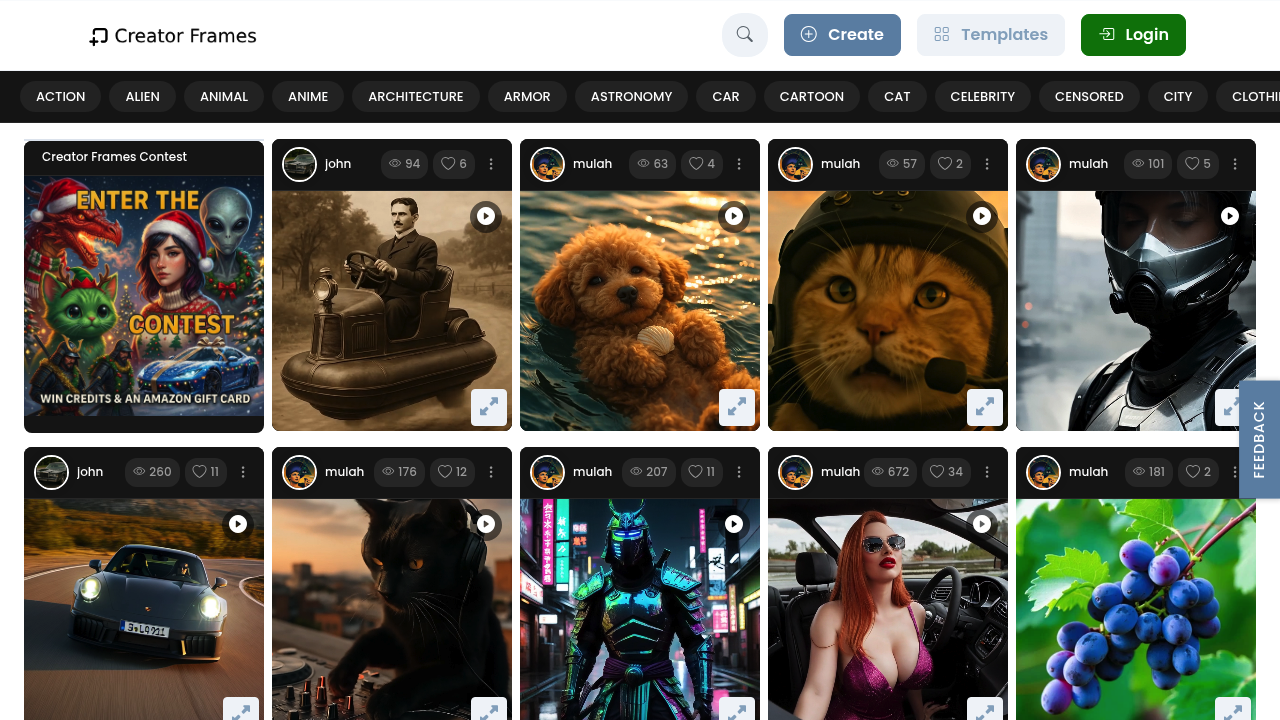Select the ASTRONOMY category tag
The height and width of the screenshot is (720, 1280).
(x=631, y=97)
